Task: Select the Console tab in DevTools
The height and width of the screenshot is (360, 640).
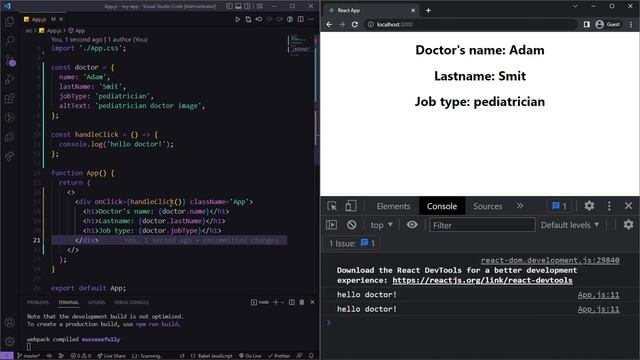Action: (442, 206)
